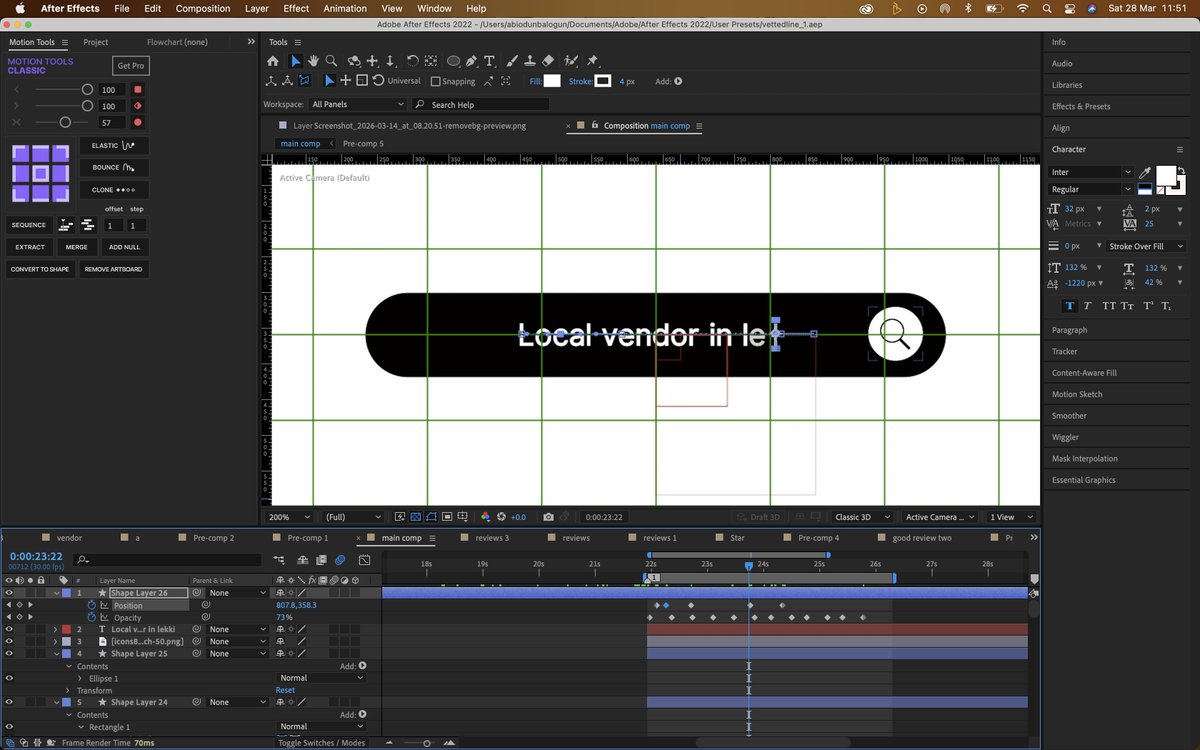Select the Brush tool
Viewport: 1200px width, 750px height.
pos(511,61)
